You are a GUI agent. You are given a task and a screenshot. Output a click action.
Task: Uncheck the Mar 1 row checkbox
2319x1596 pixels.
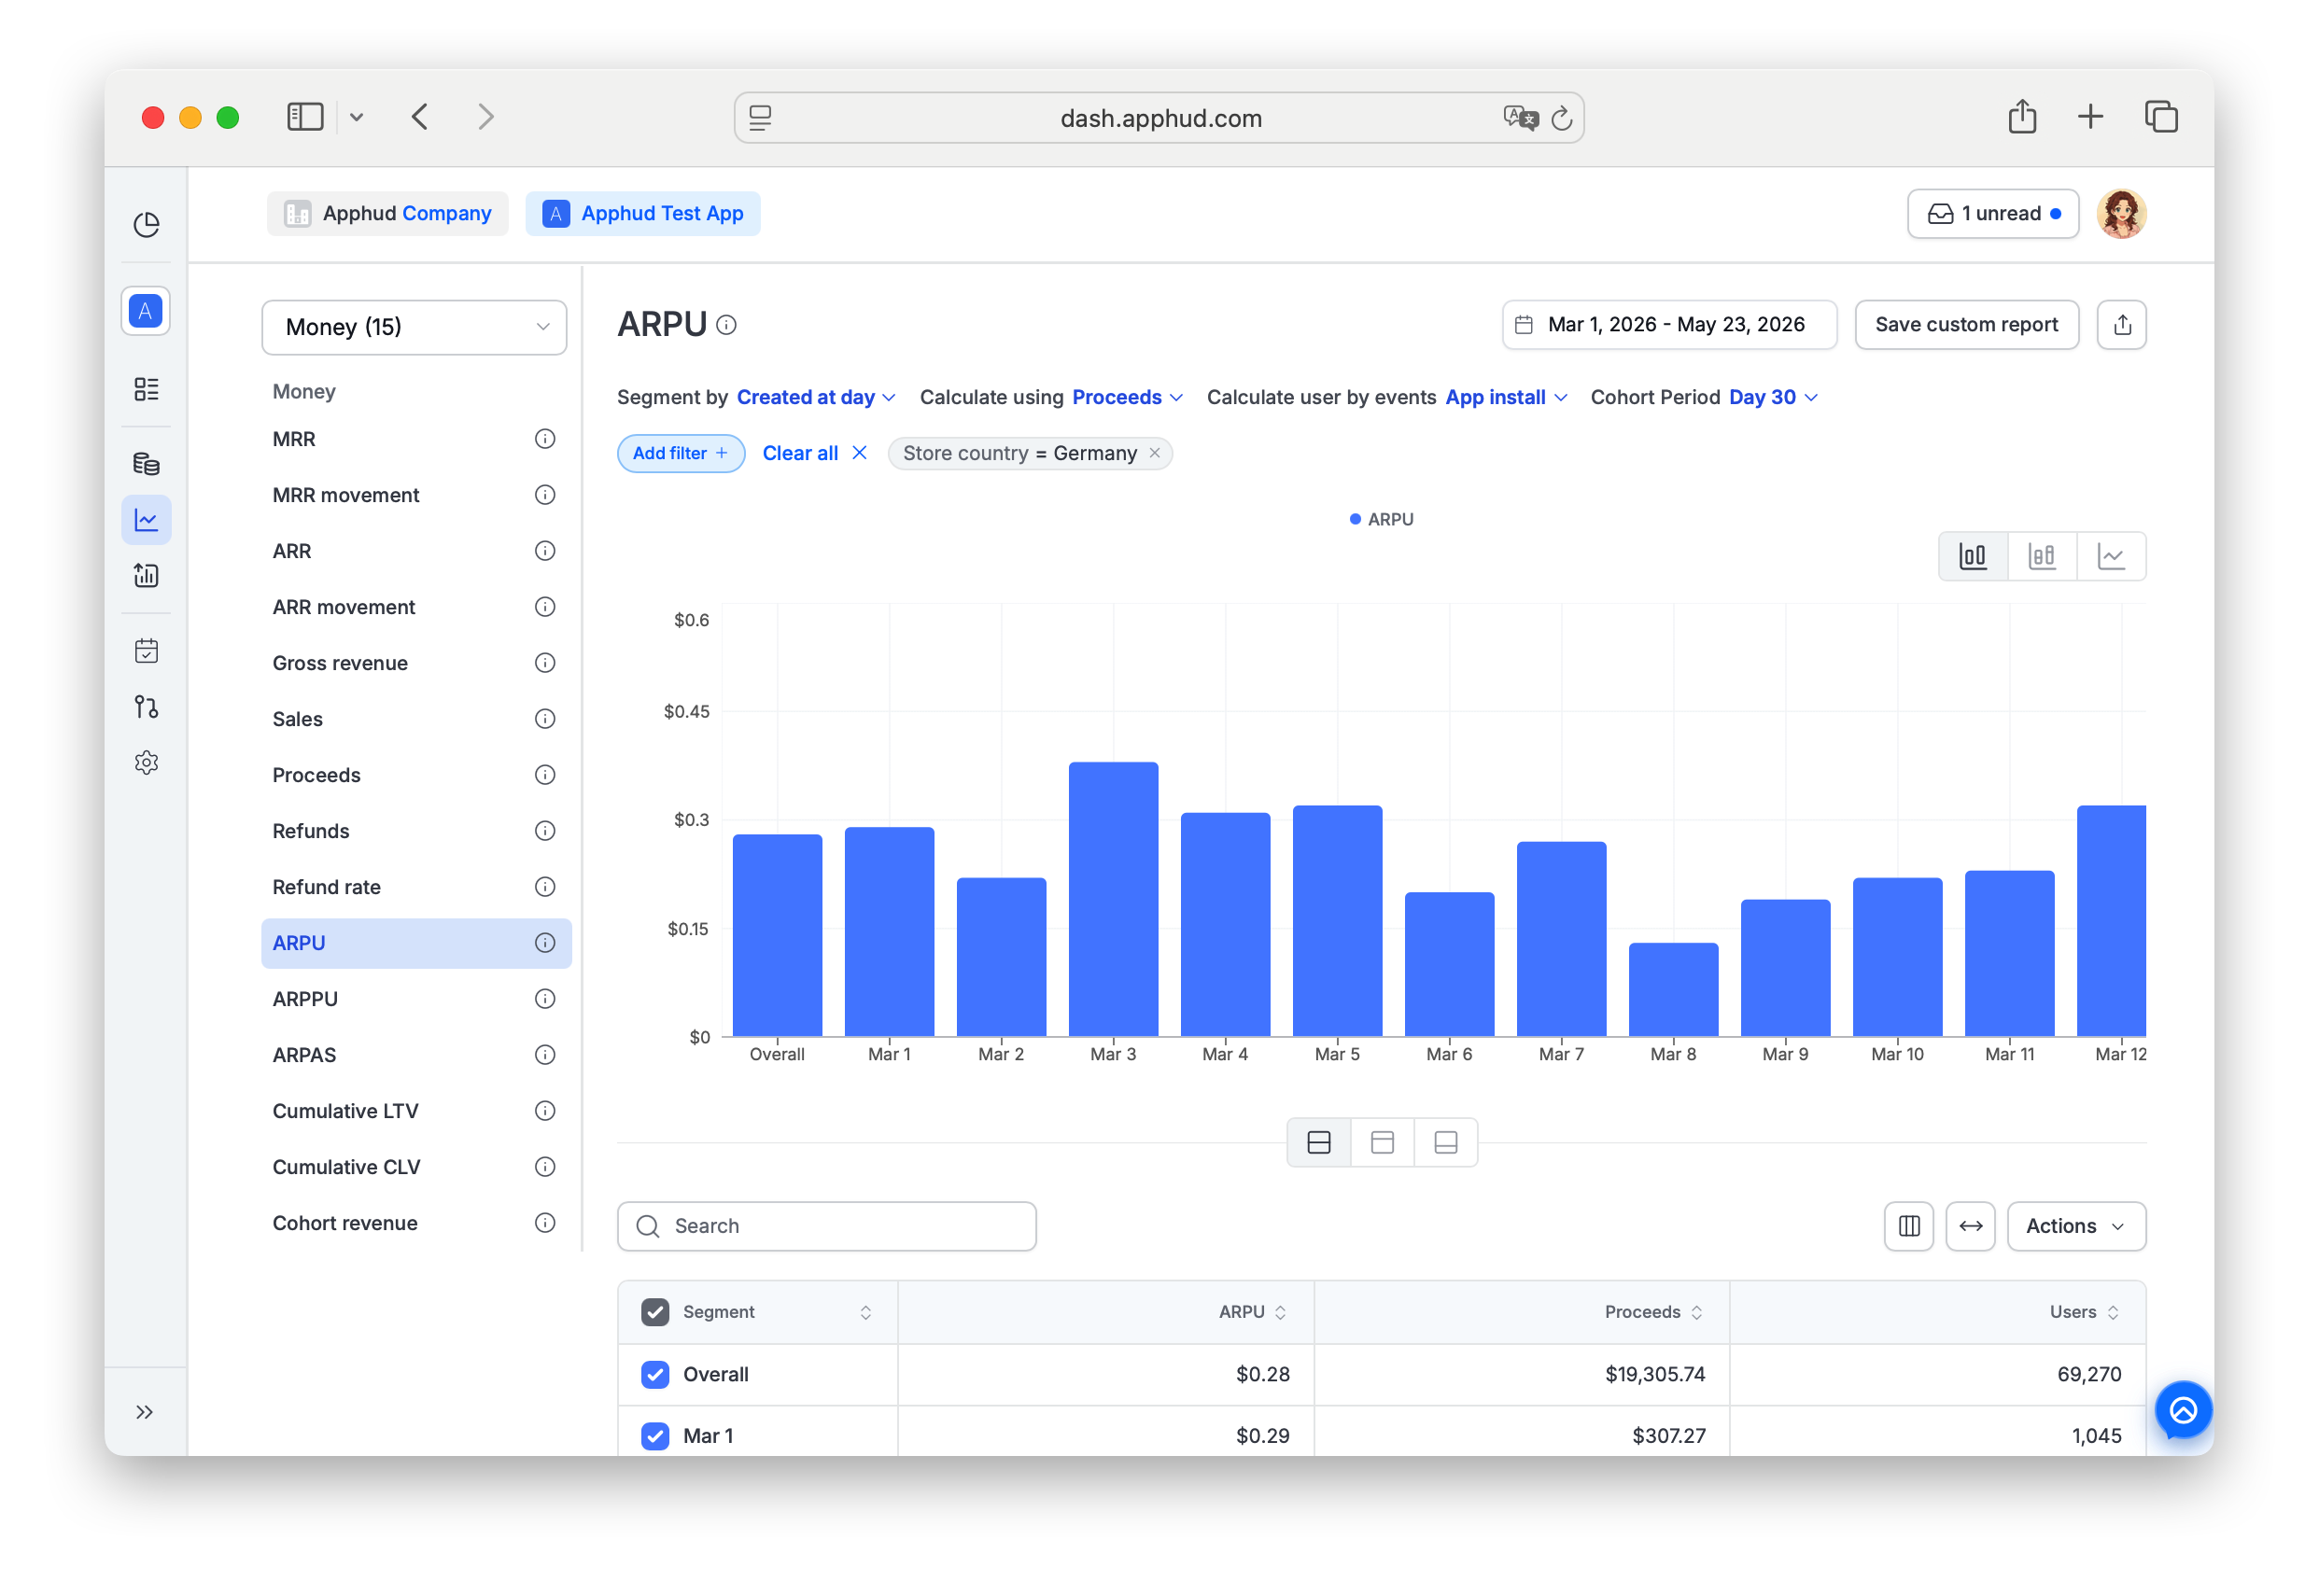655,1436
